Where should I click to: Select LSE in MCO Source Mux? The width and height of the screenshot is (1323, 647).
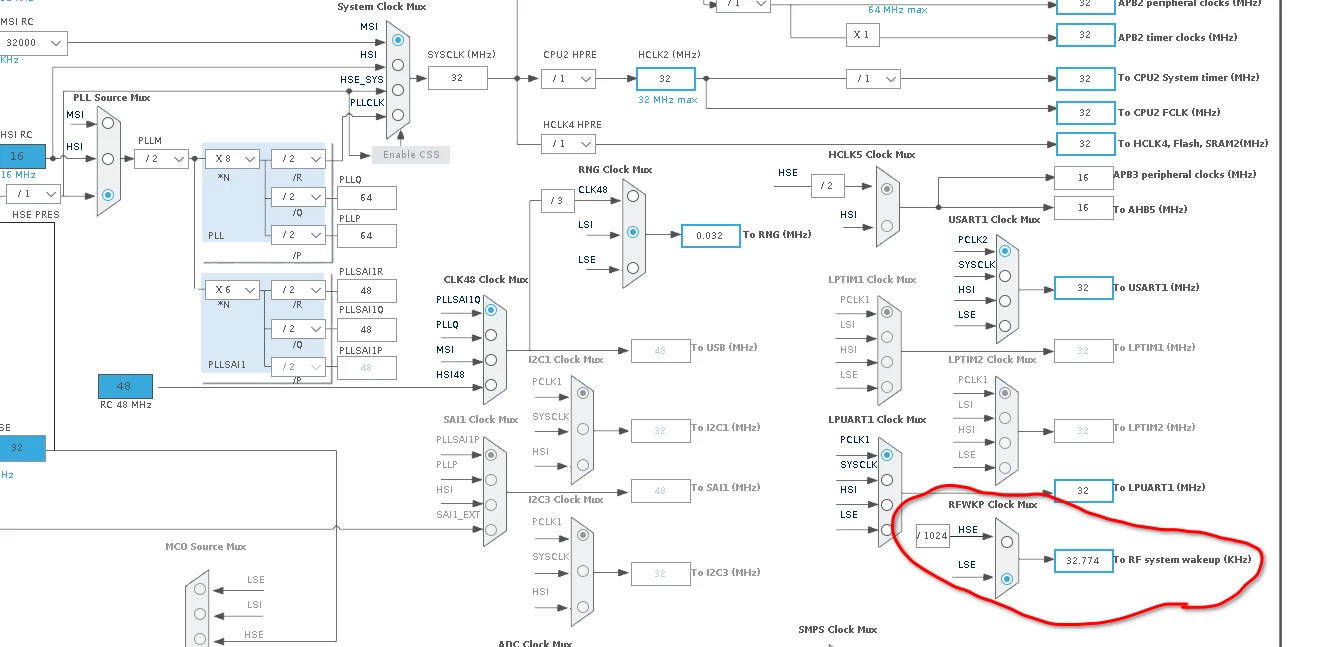coord(201,589)
